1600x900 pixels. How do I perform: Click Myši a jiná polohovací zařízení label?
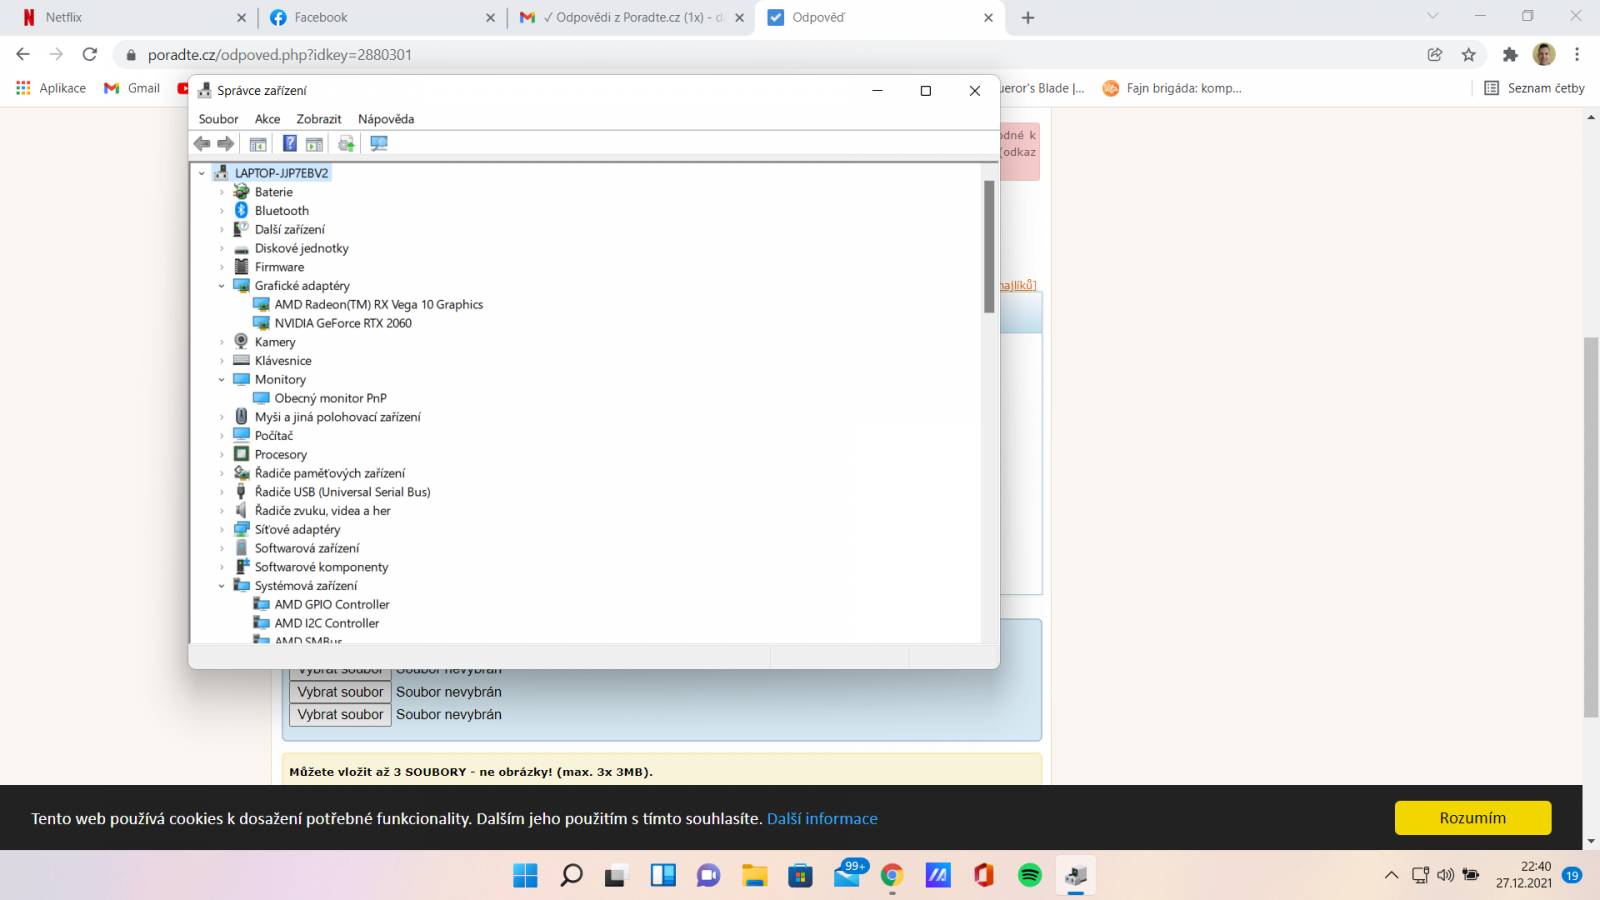337,417
